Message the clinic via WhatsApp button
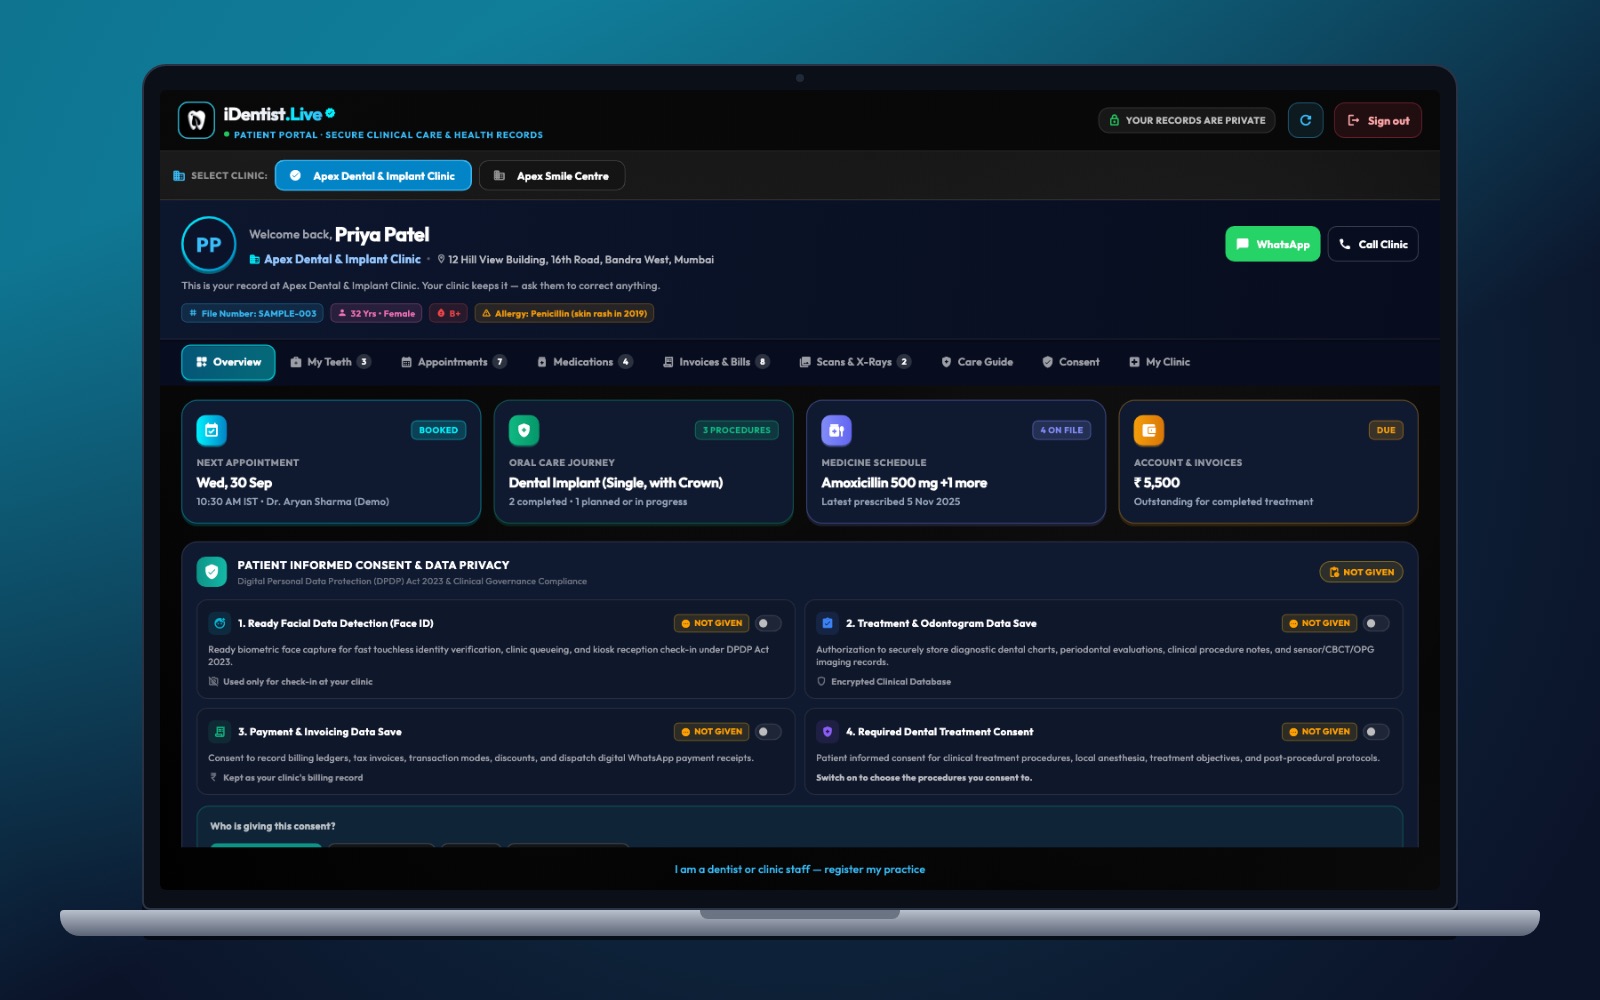1600x1000 pixels. click(1272, 244)
